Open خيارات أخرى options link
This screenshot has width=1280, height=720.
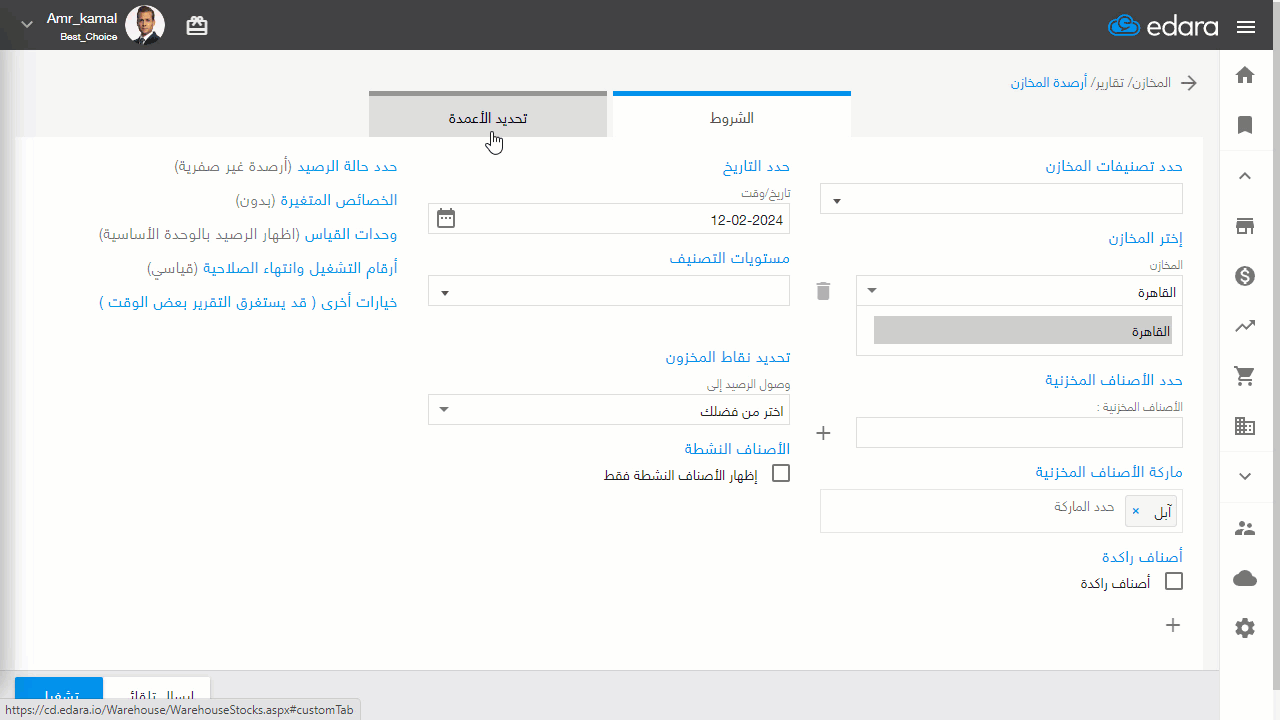[x=249, y=301]
